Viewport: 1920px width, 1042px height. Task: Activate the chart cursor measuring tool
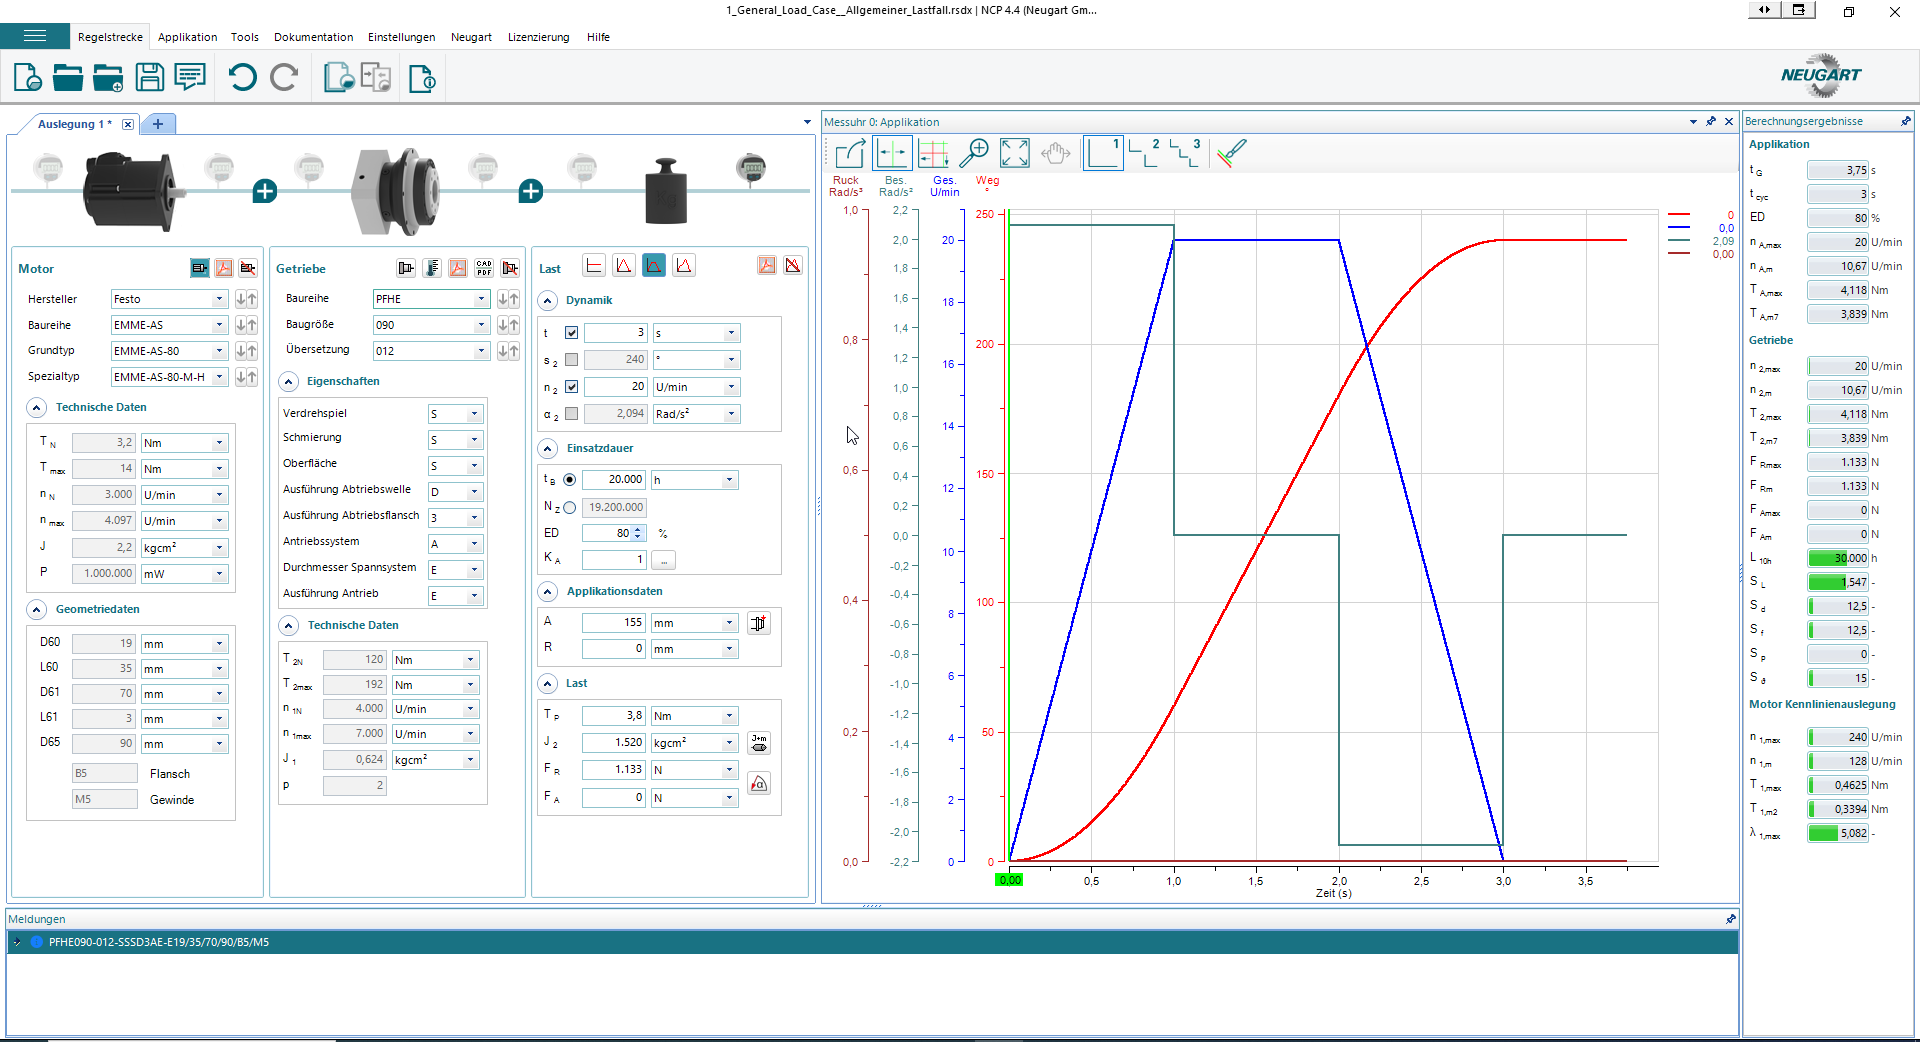(x=892, y=153)
